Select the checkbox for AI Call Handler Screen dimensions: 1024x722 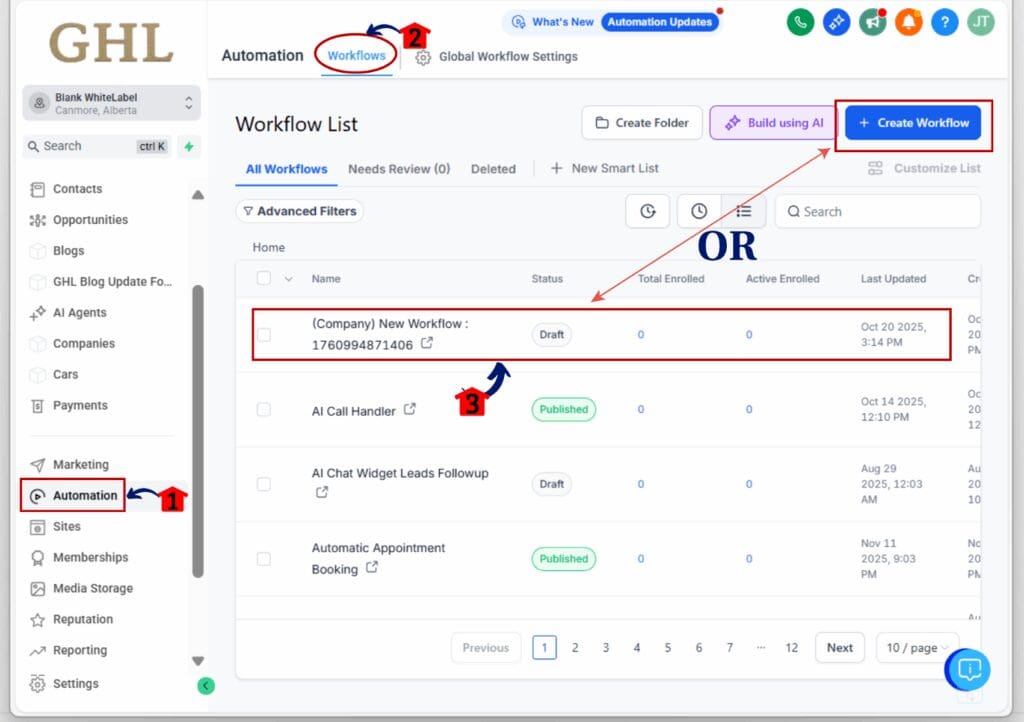click(265, 410)
